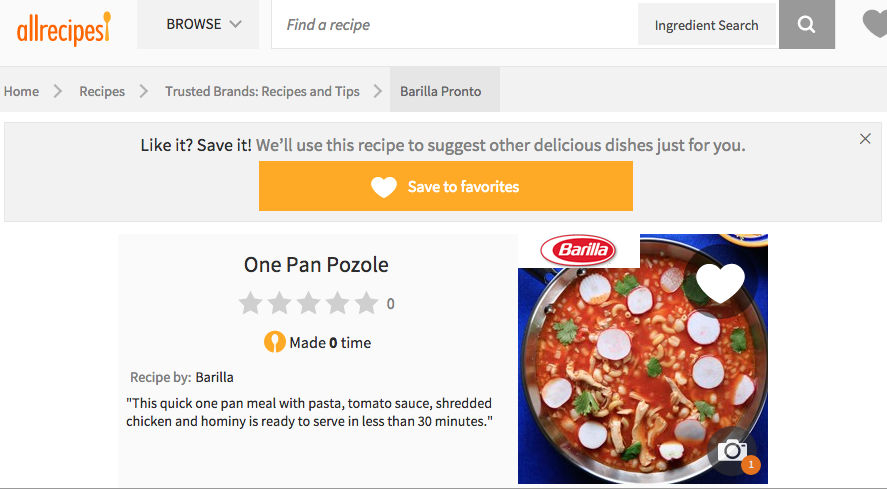Viewport: 887px width, 489px height.
Task: Click the orange Made It spoon icon
Action: (275, 343)
